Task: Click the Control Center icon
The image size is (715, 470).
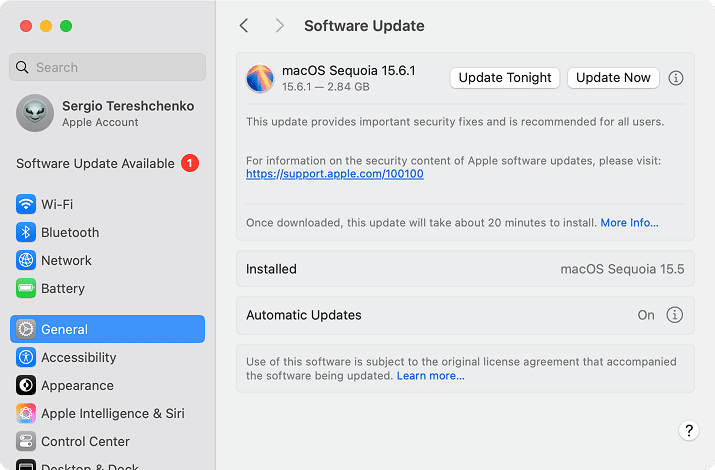Action: 26,441
